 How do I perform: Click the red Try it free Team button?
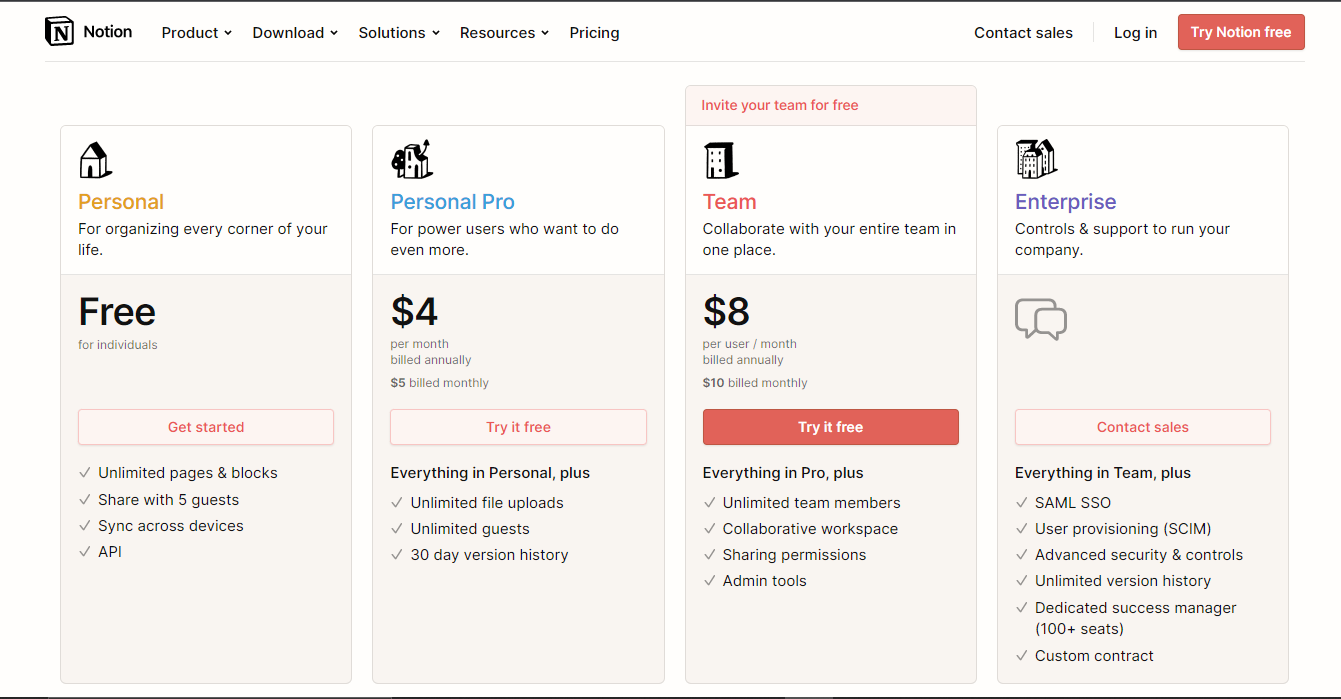pos(830,427)
